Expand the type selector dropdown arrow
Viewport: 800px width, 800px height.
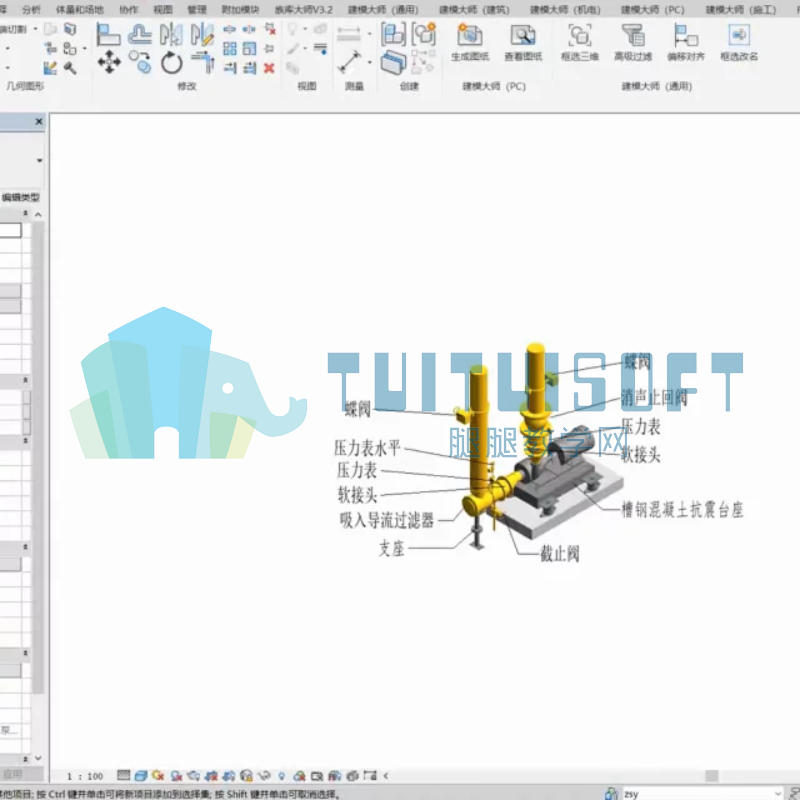coord(39,160)
